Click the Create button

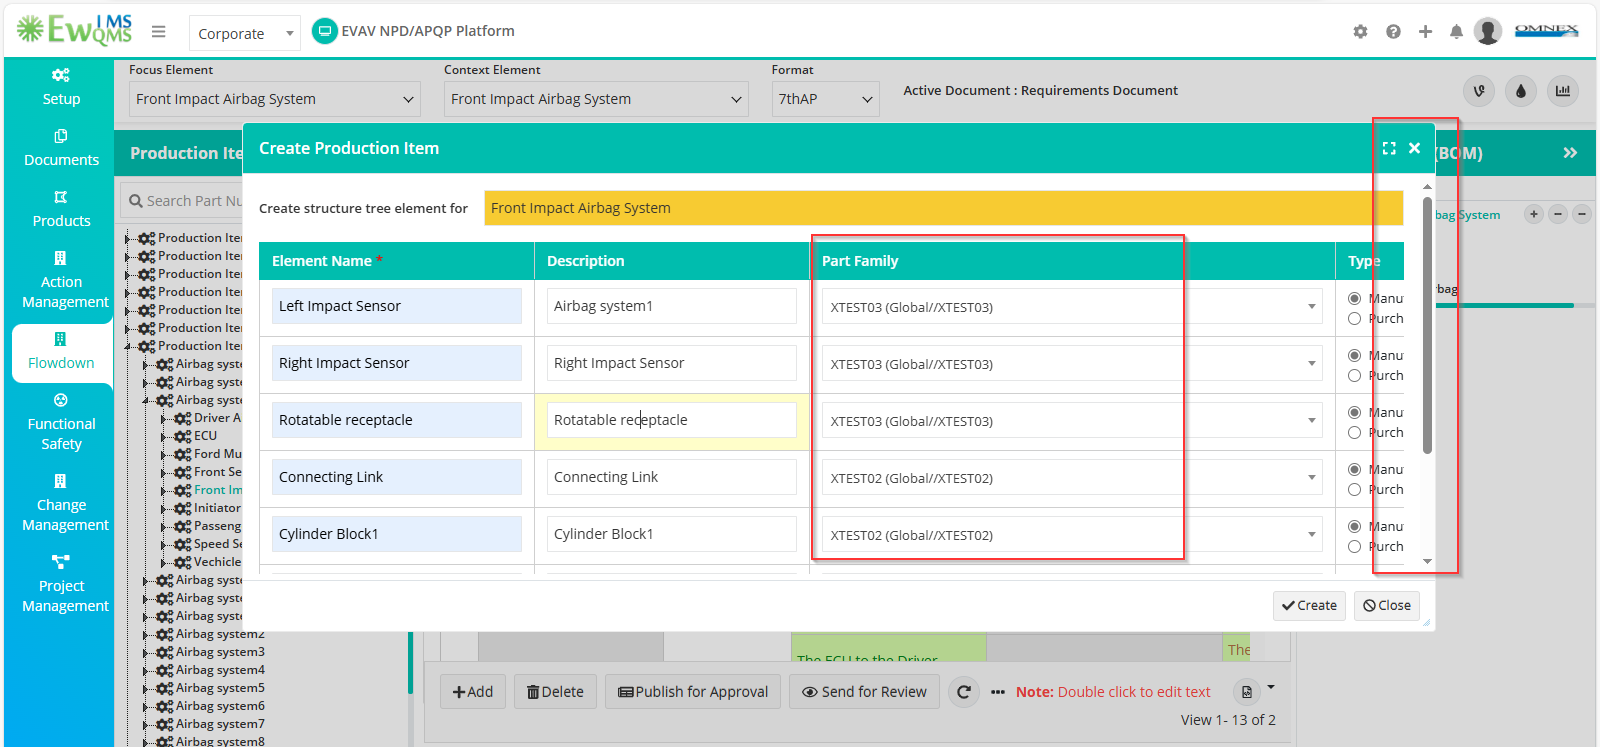(1309, 605)
